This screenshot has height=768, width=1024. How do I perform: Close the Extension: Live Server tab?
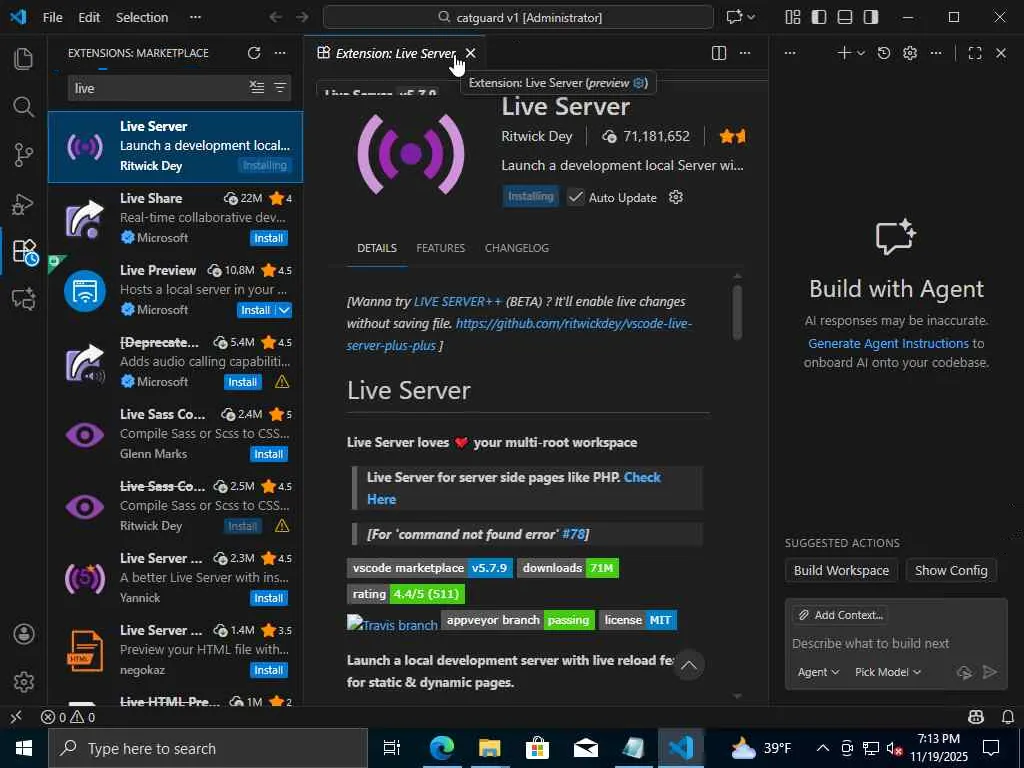point(470,53)
